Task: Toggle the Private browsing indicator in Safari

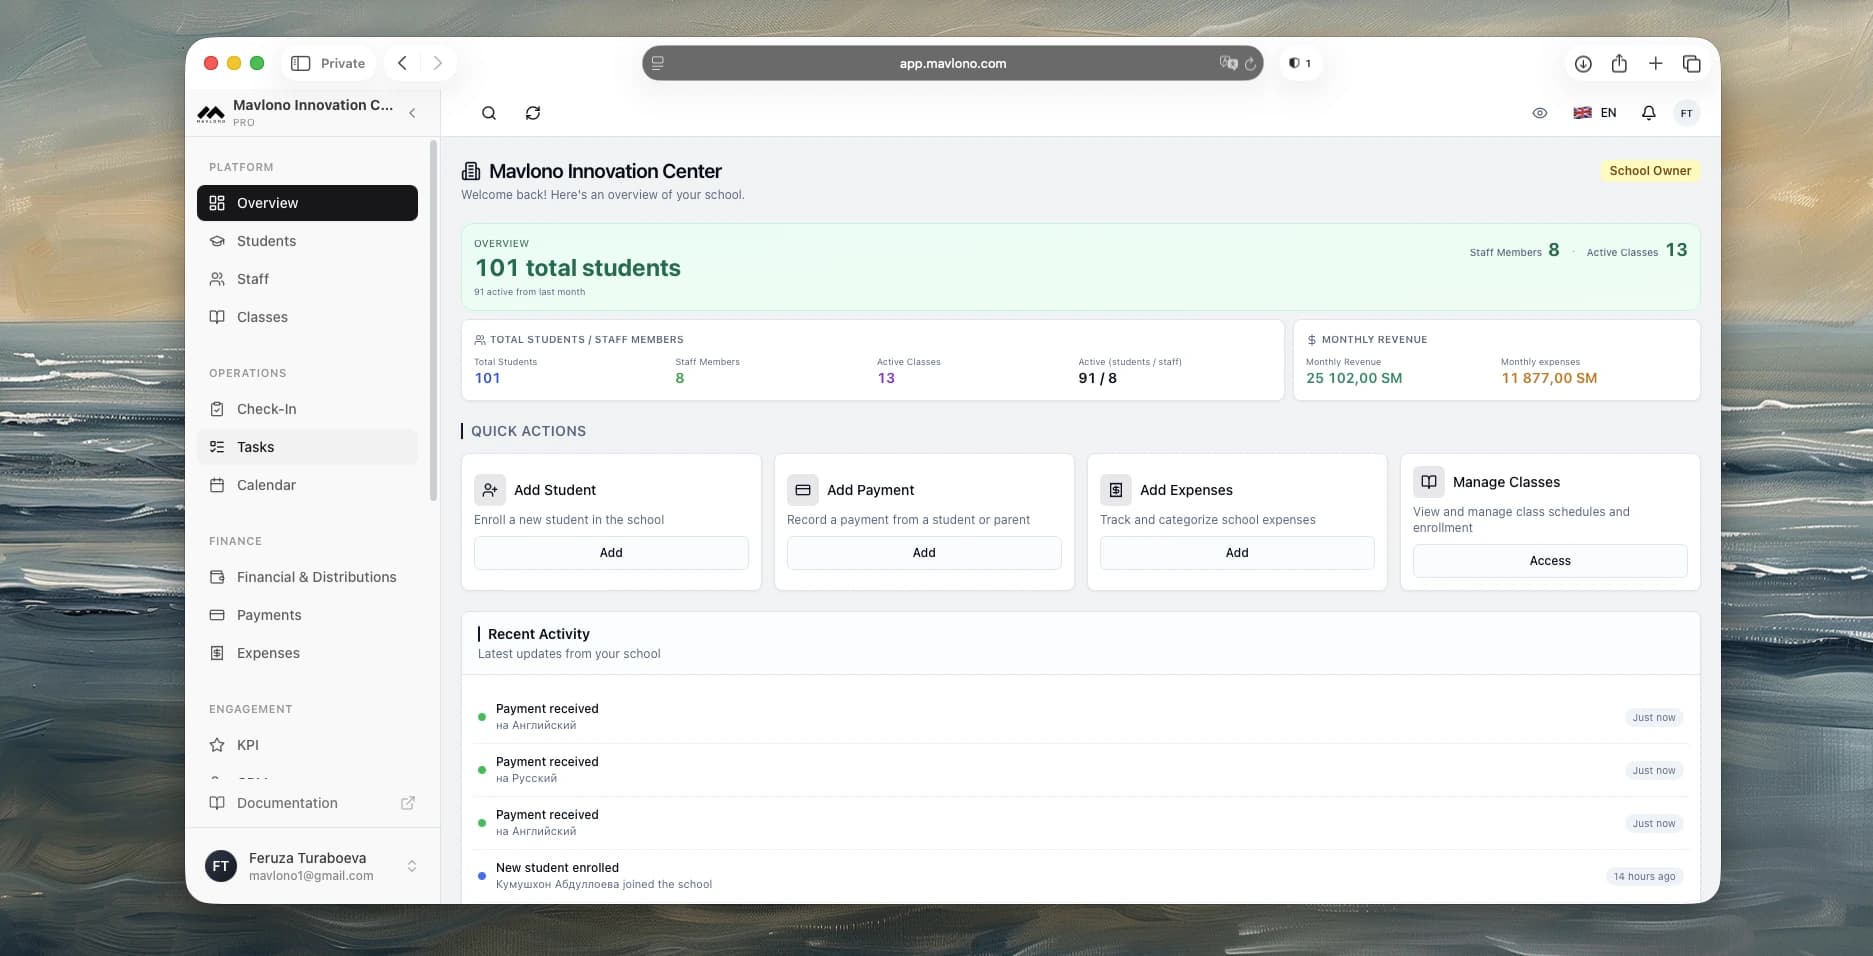Action: [327, 62]
